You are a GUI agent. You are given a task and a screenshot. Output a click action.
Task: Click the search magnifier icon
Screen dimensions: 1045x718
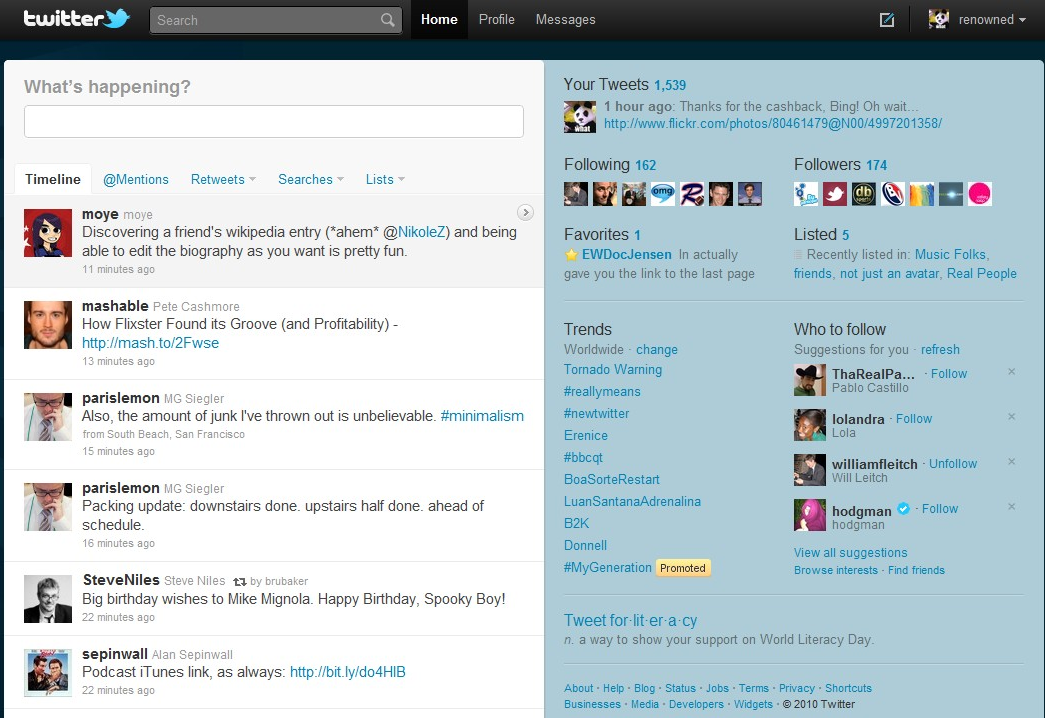(388, 20)
